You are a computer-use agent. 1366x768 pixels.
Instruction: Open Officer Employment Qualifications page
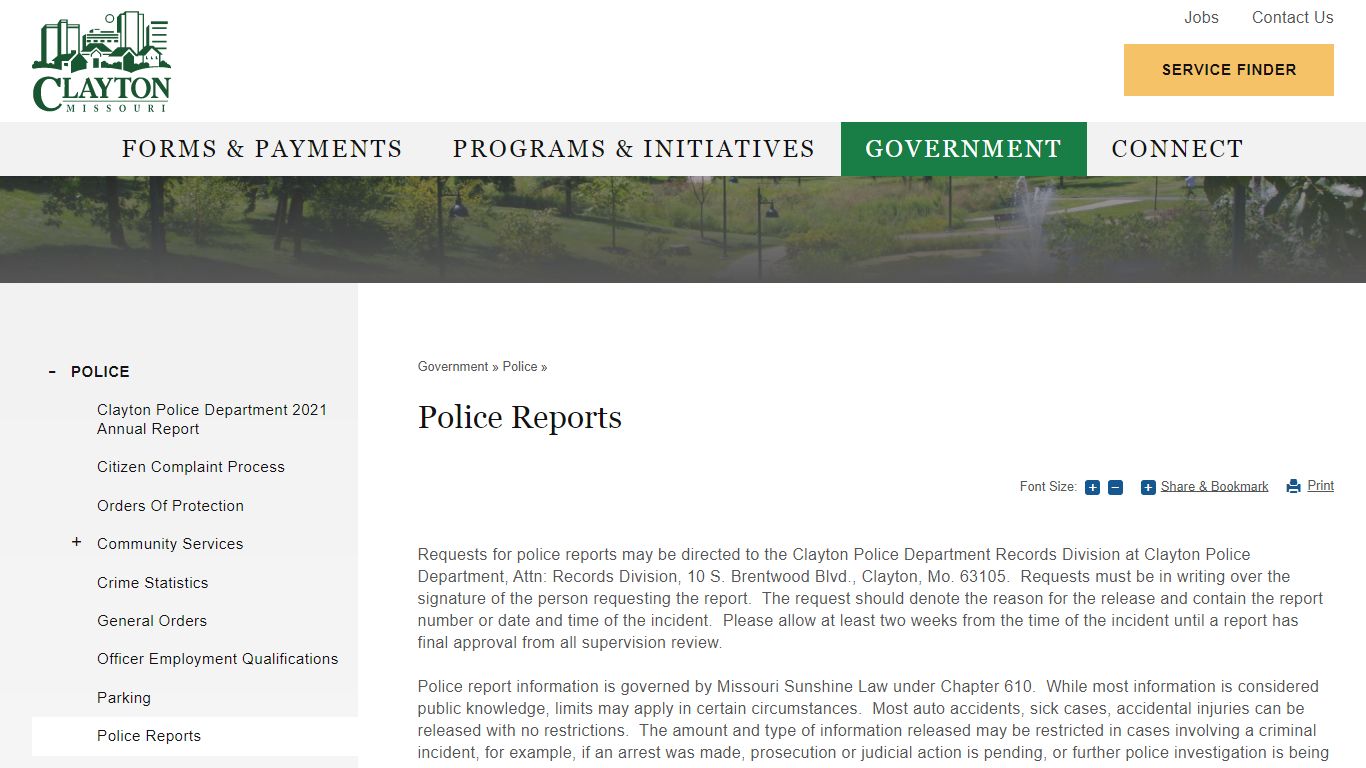(x=218, y=659)
